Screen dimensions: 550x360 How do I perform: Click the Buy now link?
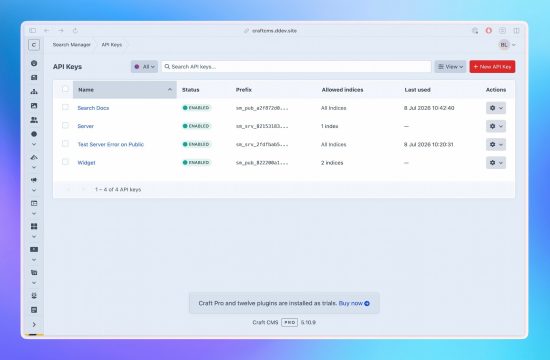pyautogui.click(x=354, y=303)
